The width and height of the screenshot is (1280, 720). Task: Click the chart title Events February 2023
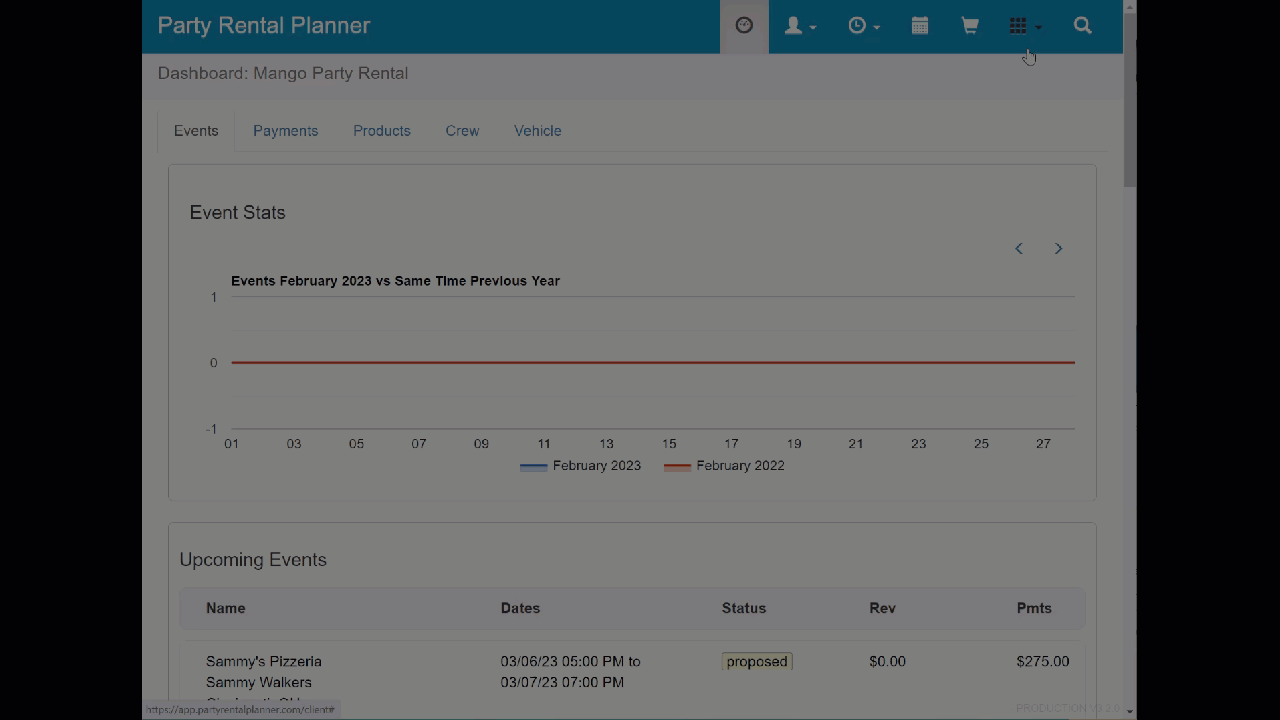(395, 281)
